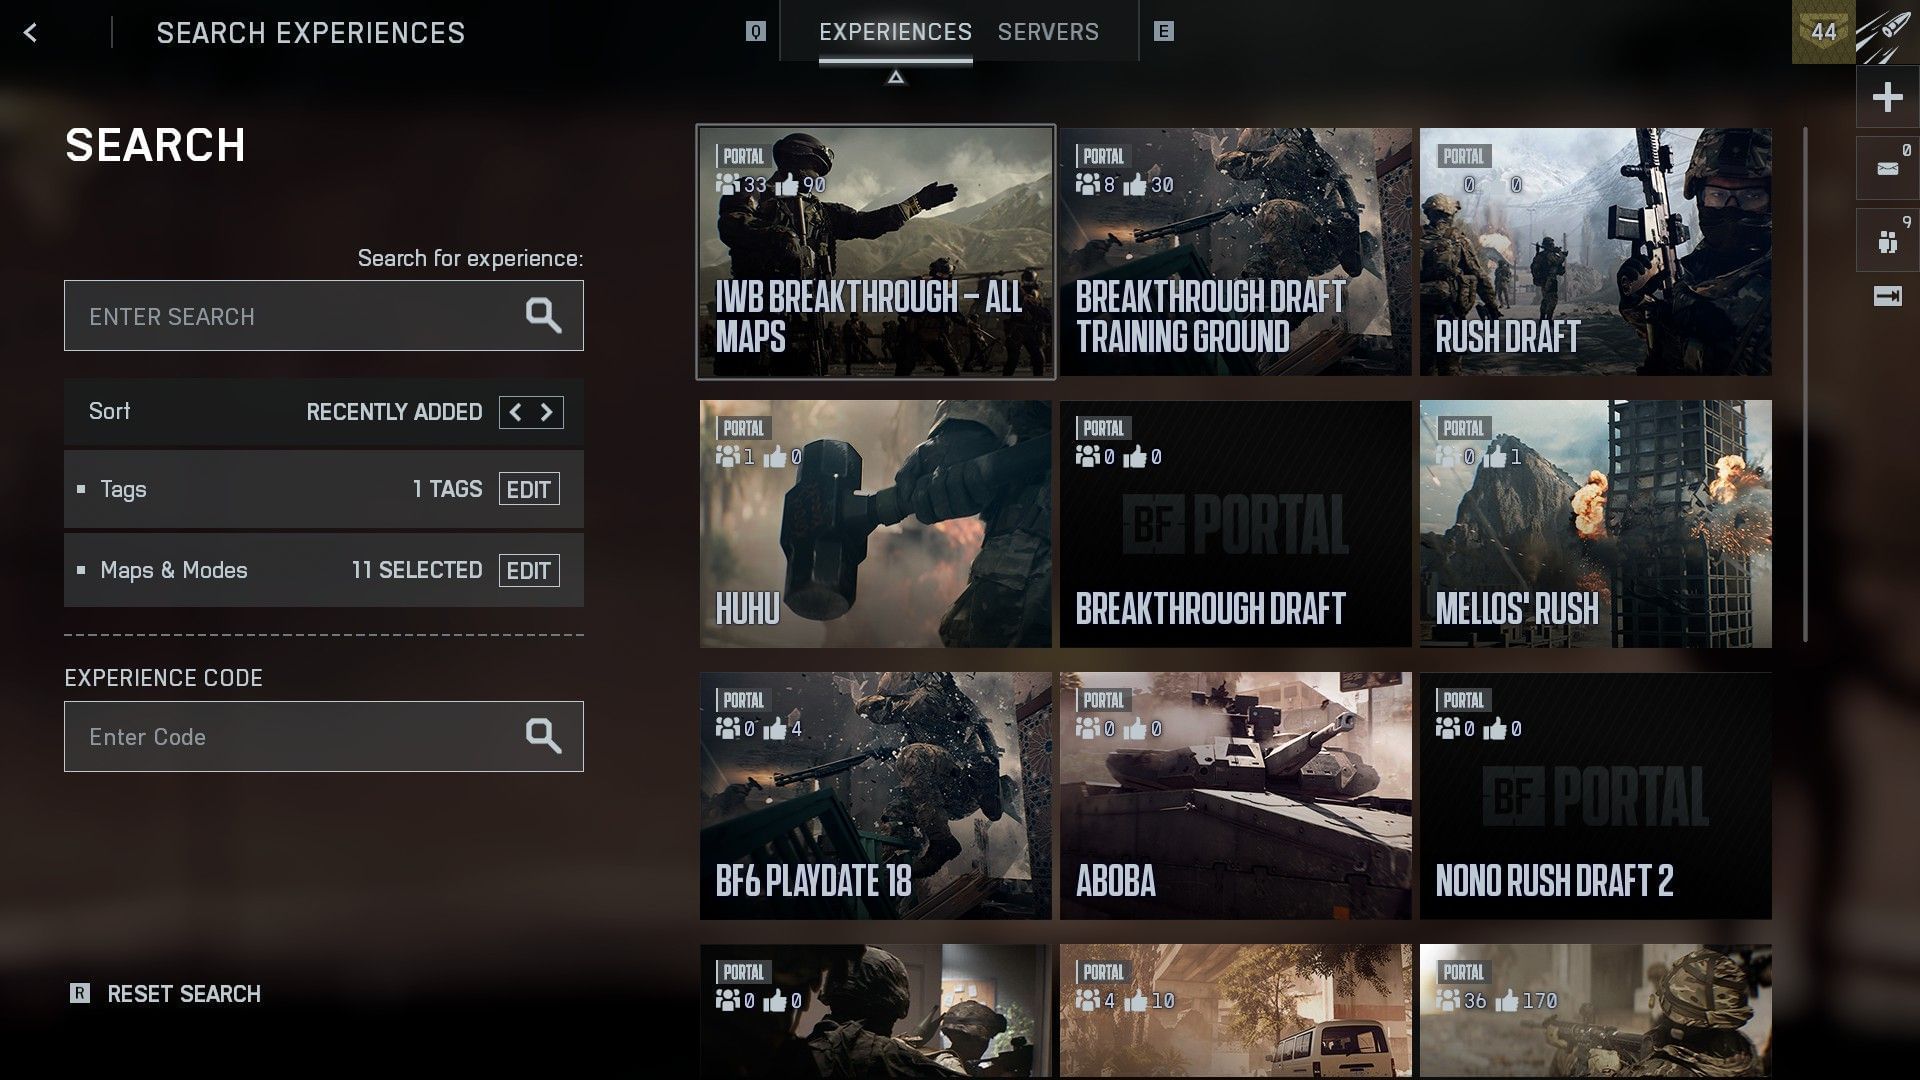Open the Rush Draft experience thumbnail
The height and width of the screenshot is (1080, 1920).
[1595, 252]
